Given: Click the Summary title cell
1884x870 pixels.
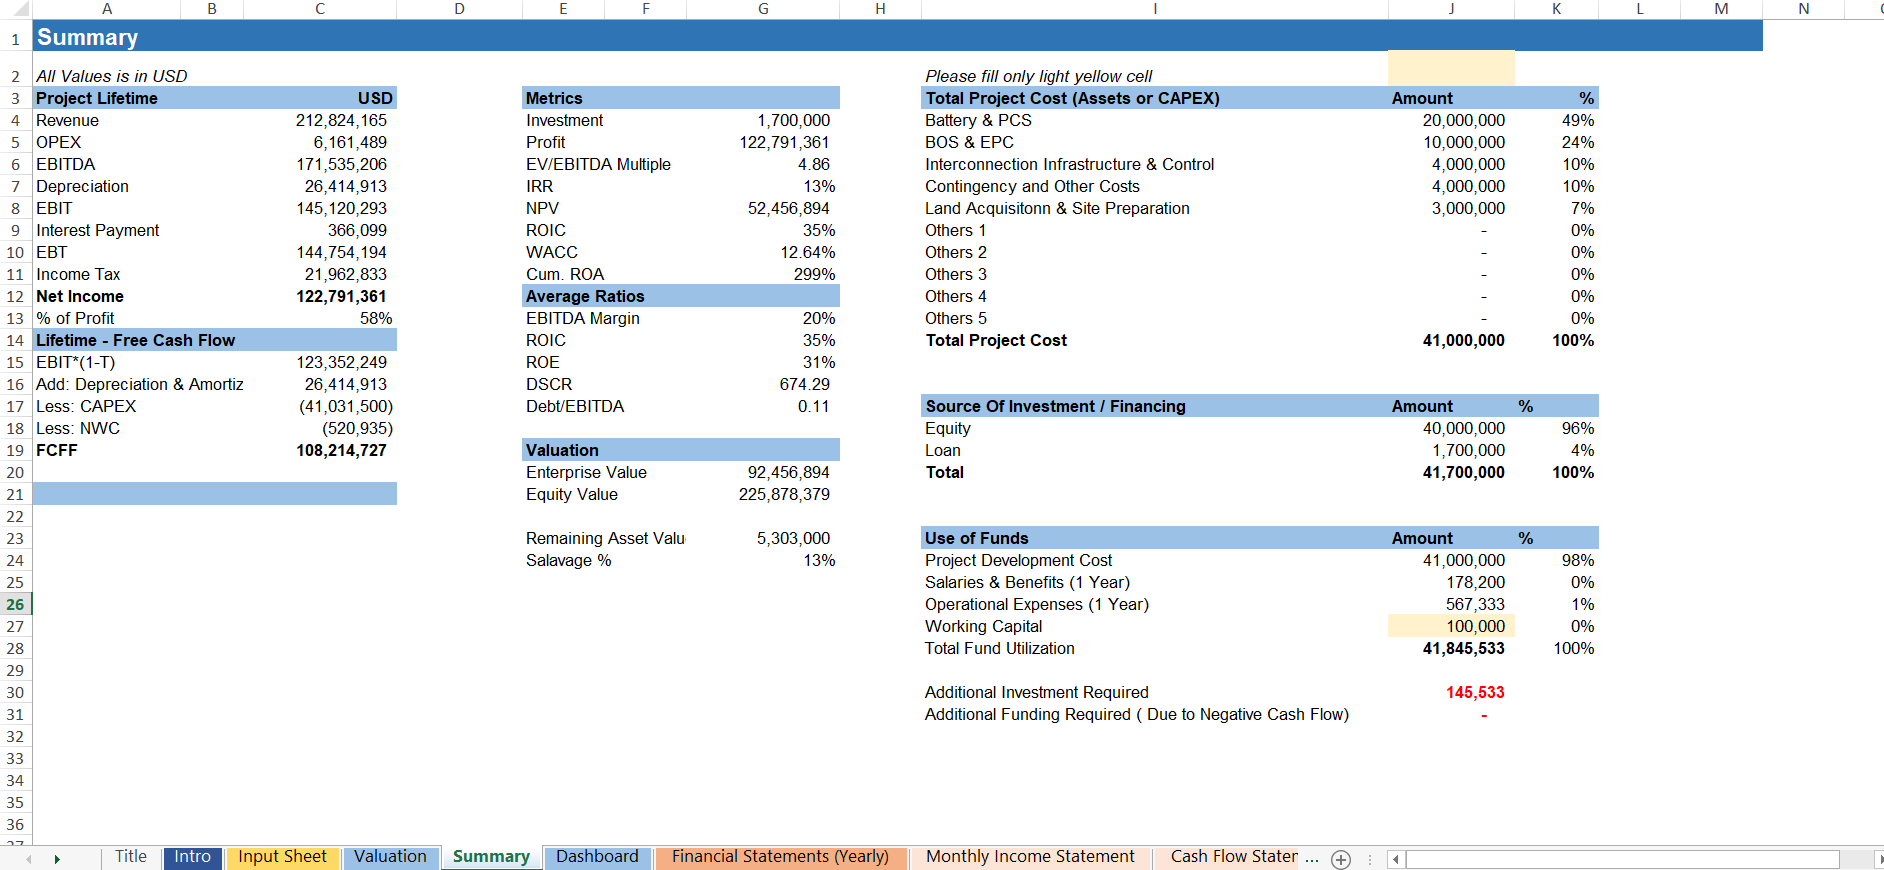Looking at the screenshot, I should pyautogui.click(x=88, y=37).
